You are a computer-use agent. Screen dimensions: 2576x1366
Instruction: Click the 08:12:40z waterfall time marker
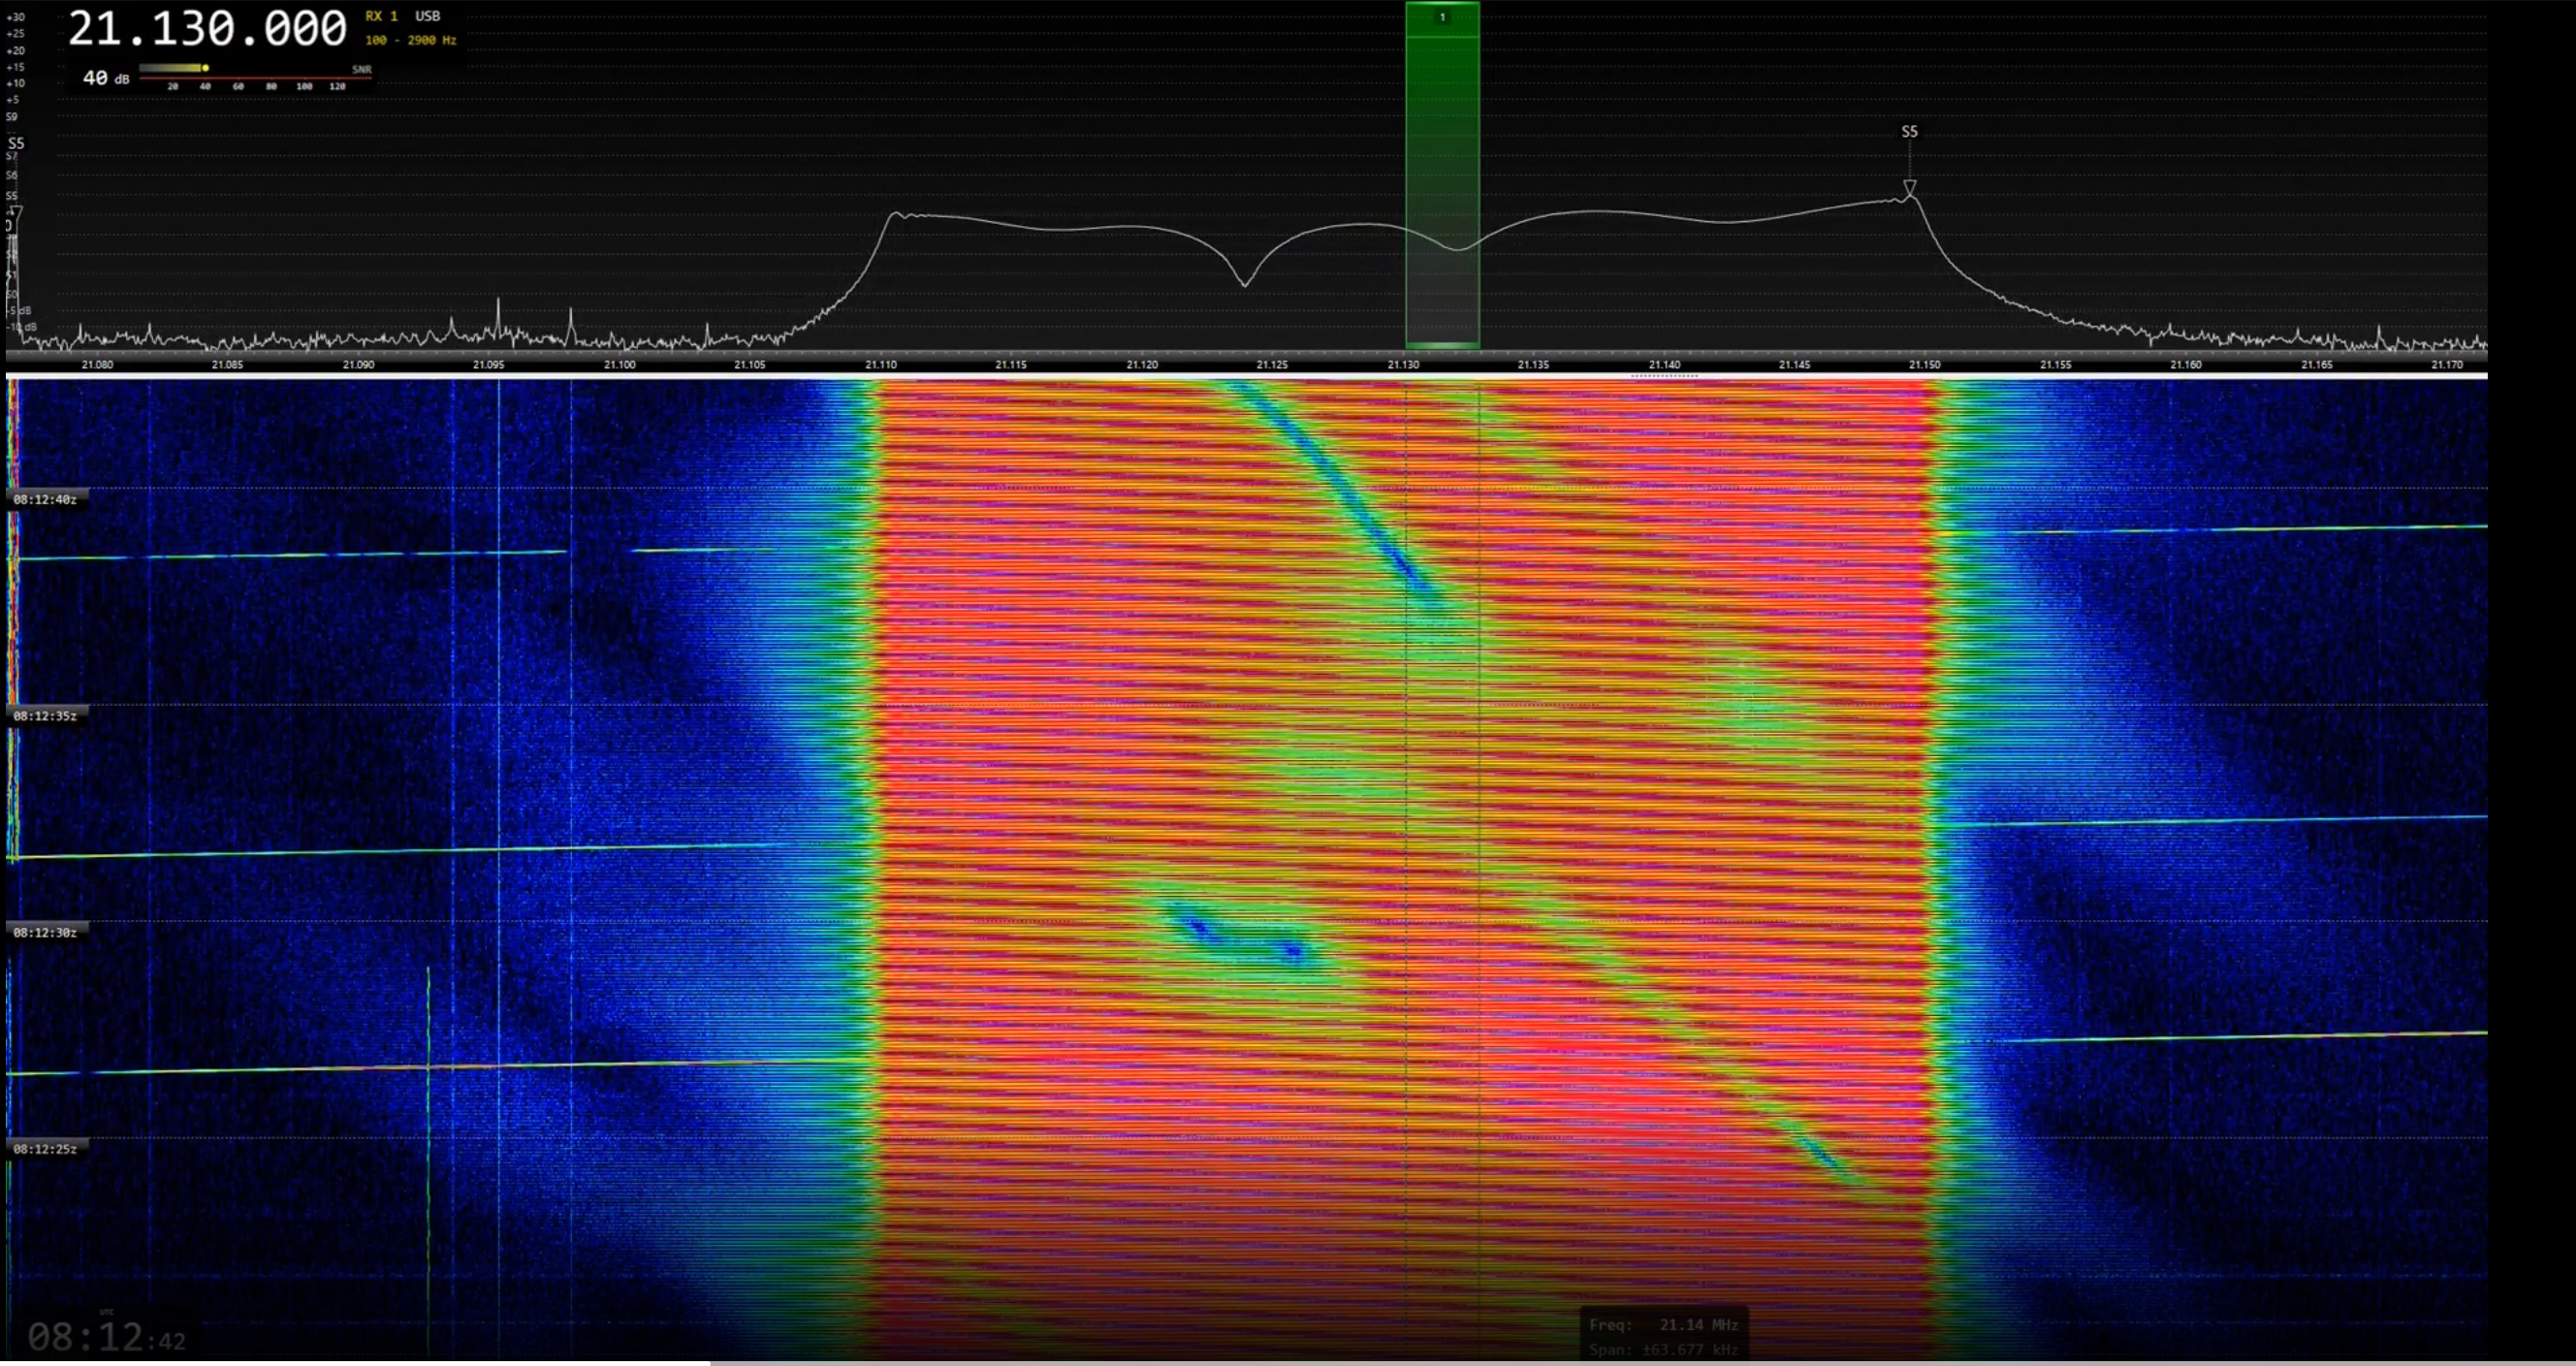(x=45, y=499)
